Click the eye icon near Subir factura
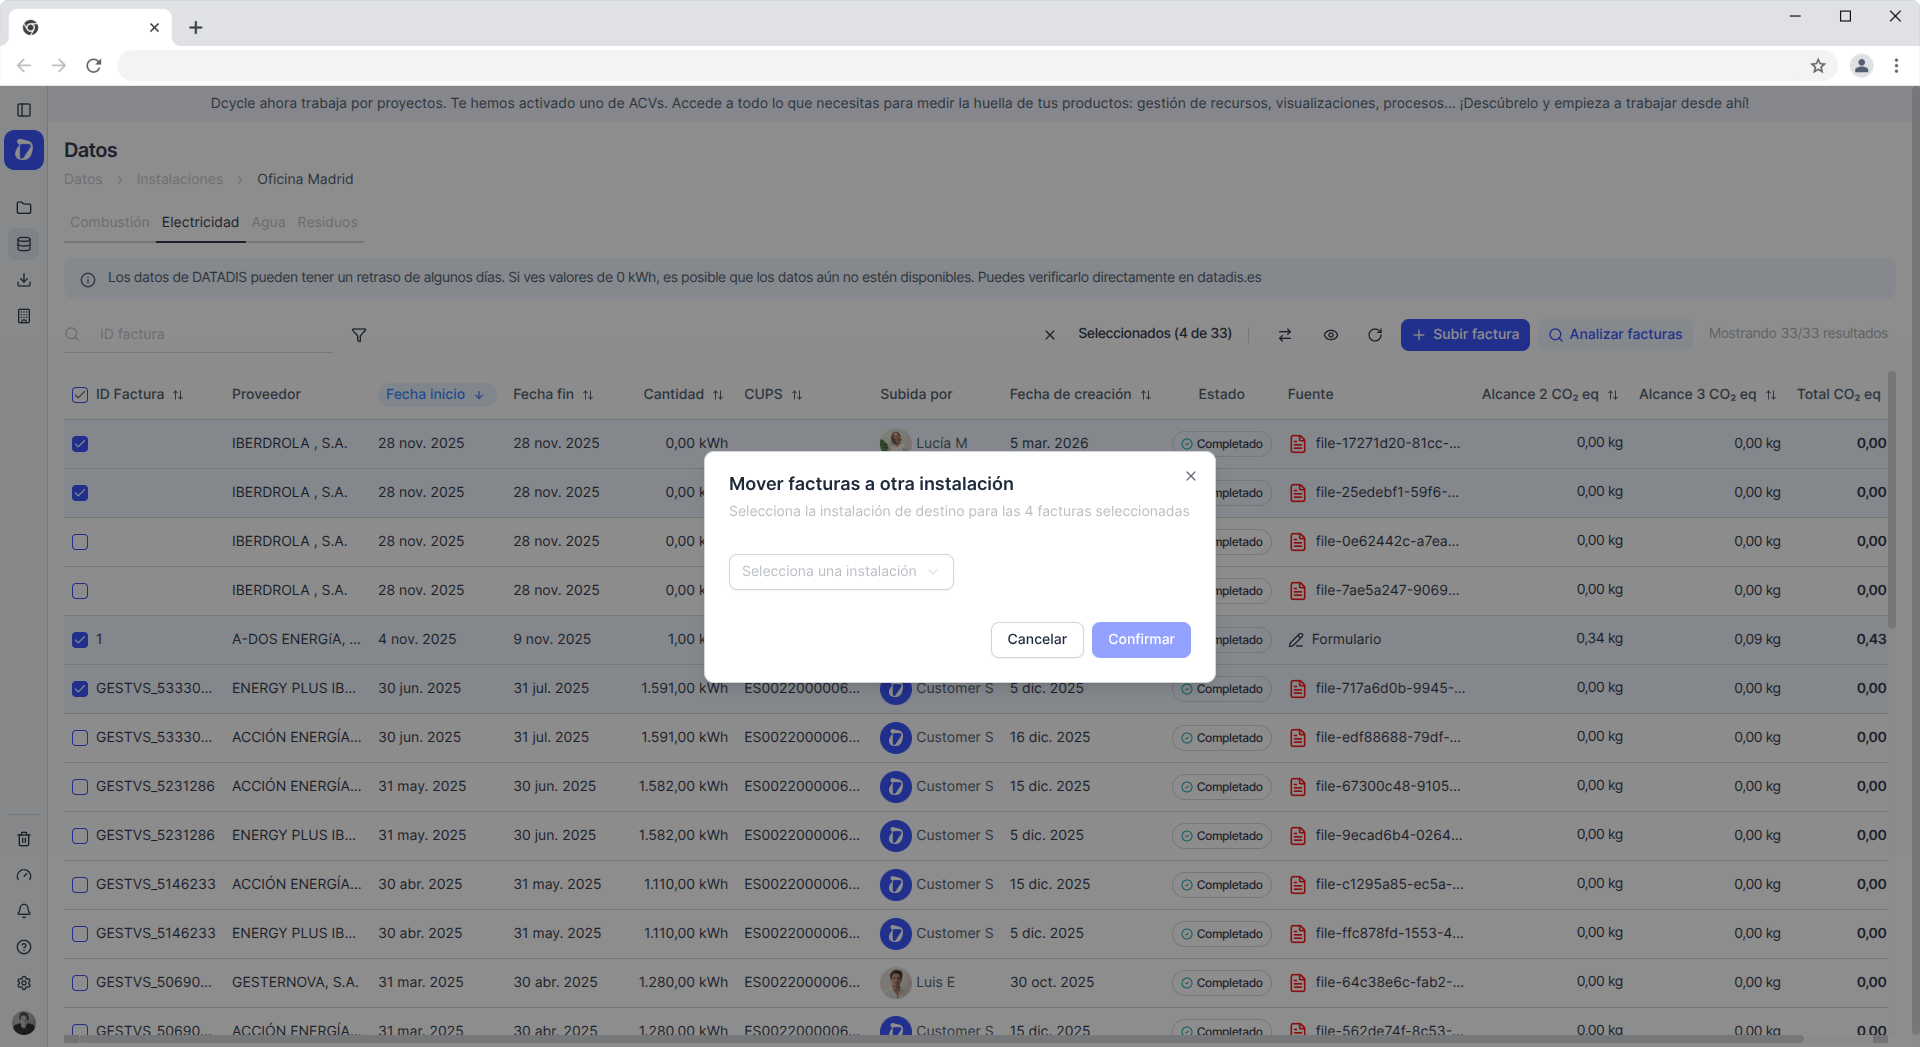The width and height of the screenshot is (1920, 1047). coord(1331,335)
